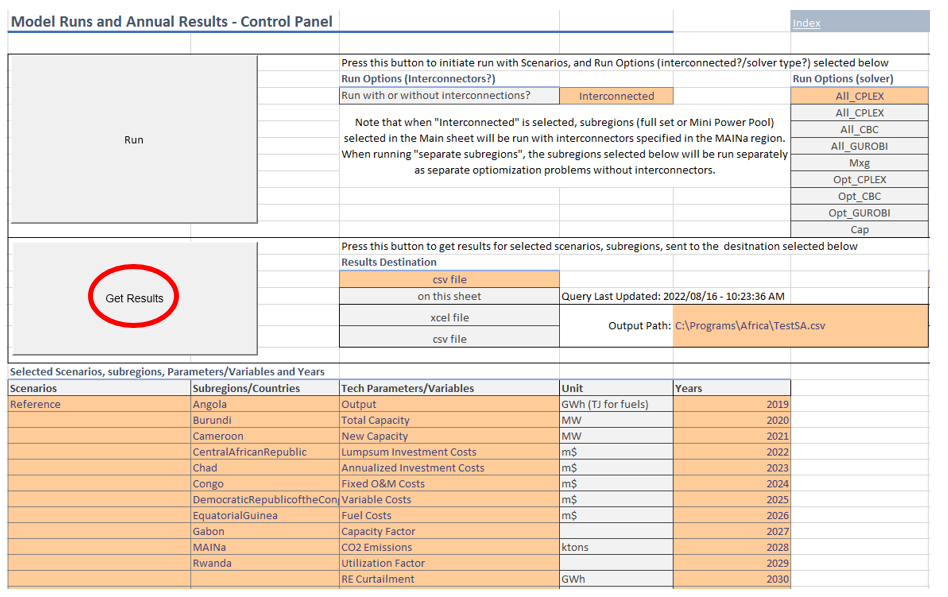This screenshot has width=948, height=597.
Task: Select Fixed O&M Costs cell
Action: (x=449, y=483)
